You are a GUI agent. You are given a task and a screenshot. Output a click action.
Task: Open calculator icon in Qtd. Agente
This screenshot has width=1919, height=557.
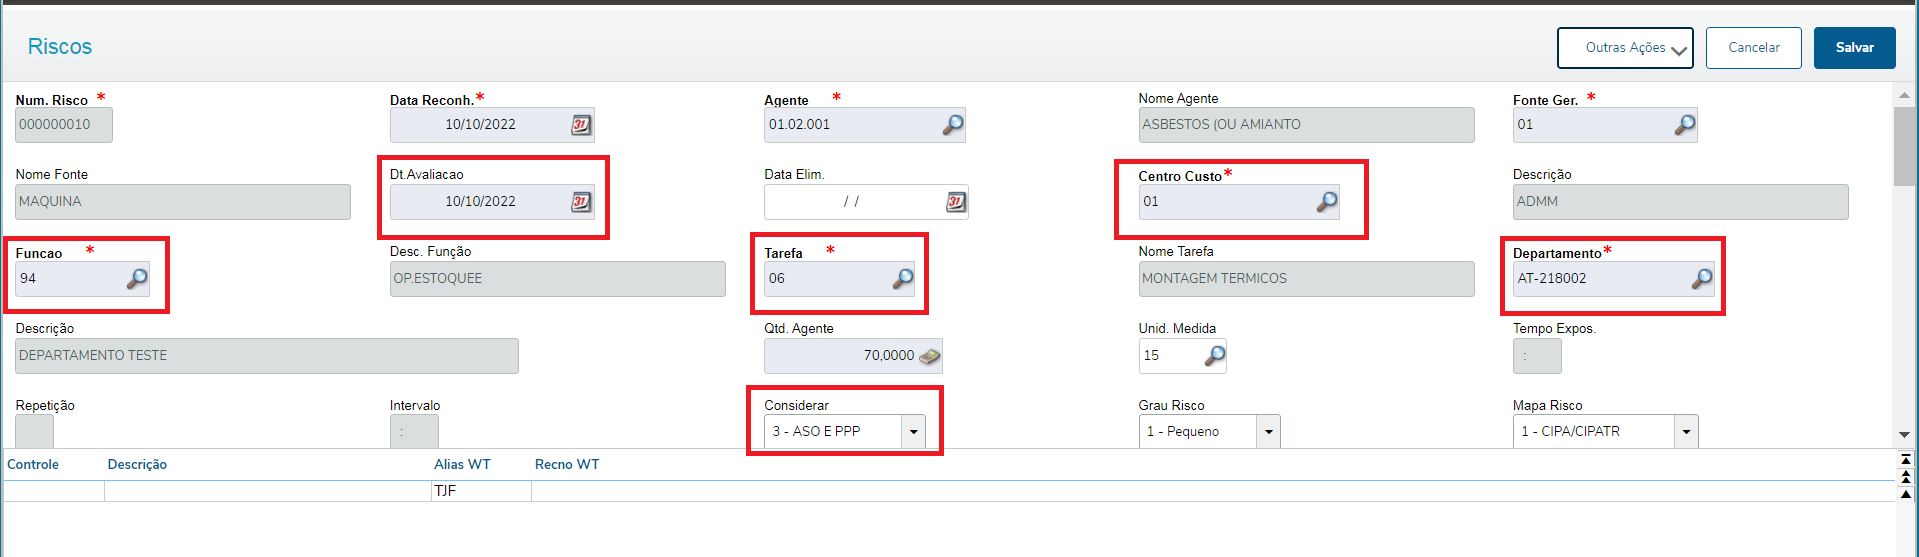[x=929, y=356]
